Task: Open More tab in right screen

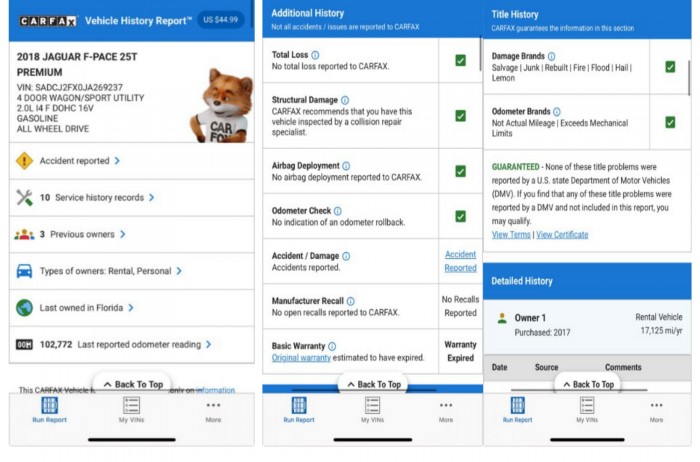Action: pos(656,411)
